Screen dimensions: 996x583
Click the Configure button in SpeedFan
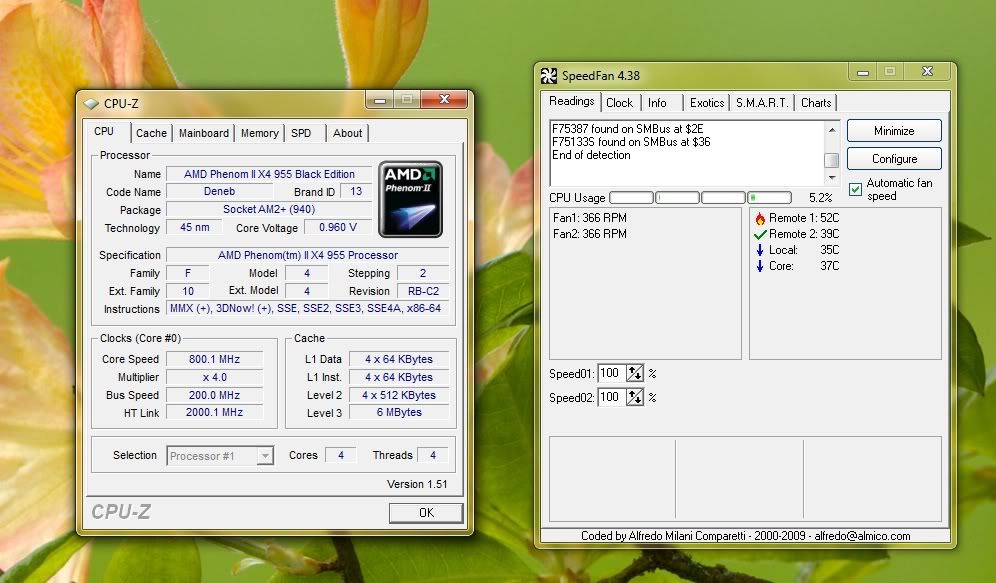pyautogui.click(x=894, y=159)
